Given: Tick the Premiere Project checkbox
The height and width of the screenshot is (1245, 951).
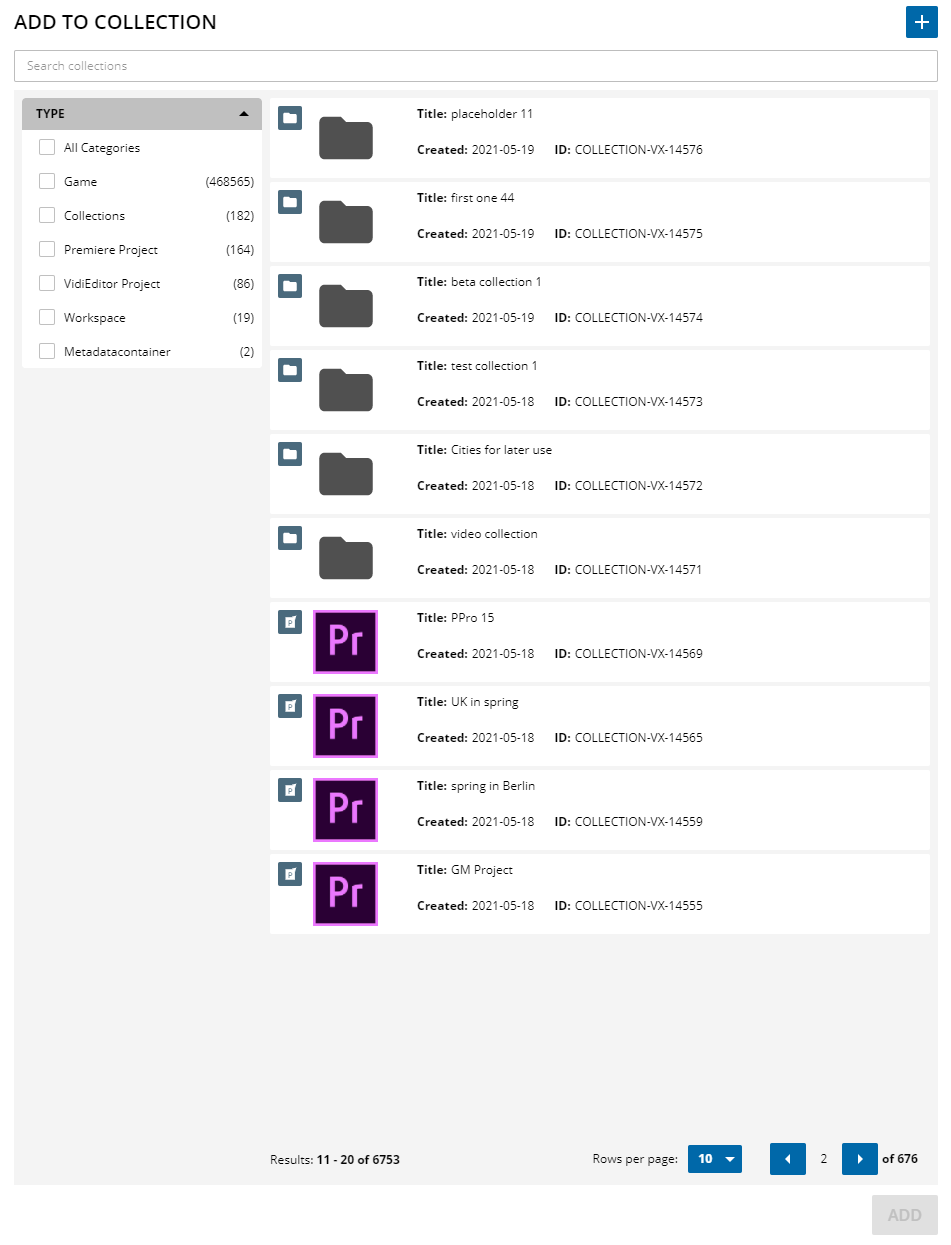Looking at the screenshot, I should click(47, 250).
